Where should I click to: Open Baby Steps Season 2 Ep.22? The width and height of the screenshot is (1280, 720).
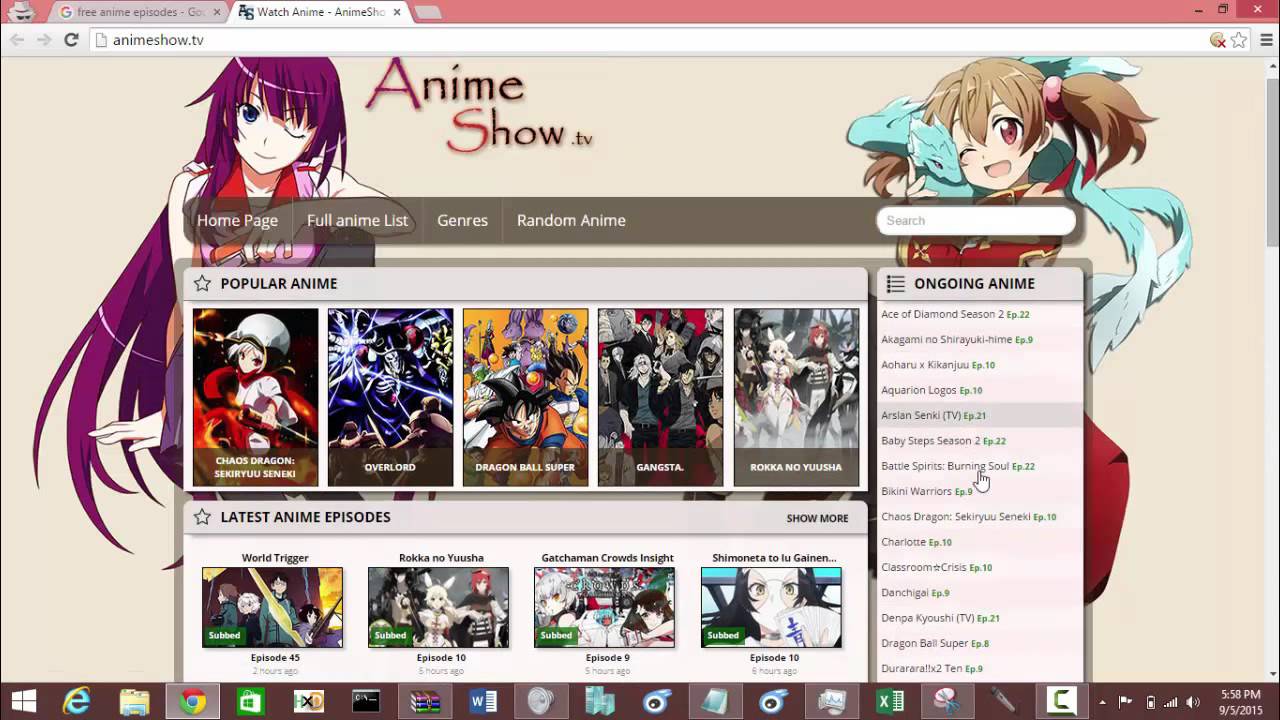tap(980, 441)
